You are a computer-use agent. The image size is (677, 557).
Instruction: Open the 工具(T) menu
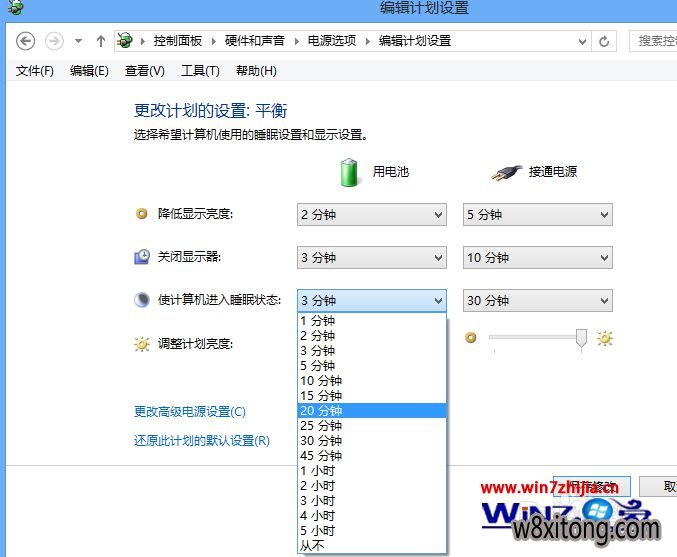(199, 71)
